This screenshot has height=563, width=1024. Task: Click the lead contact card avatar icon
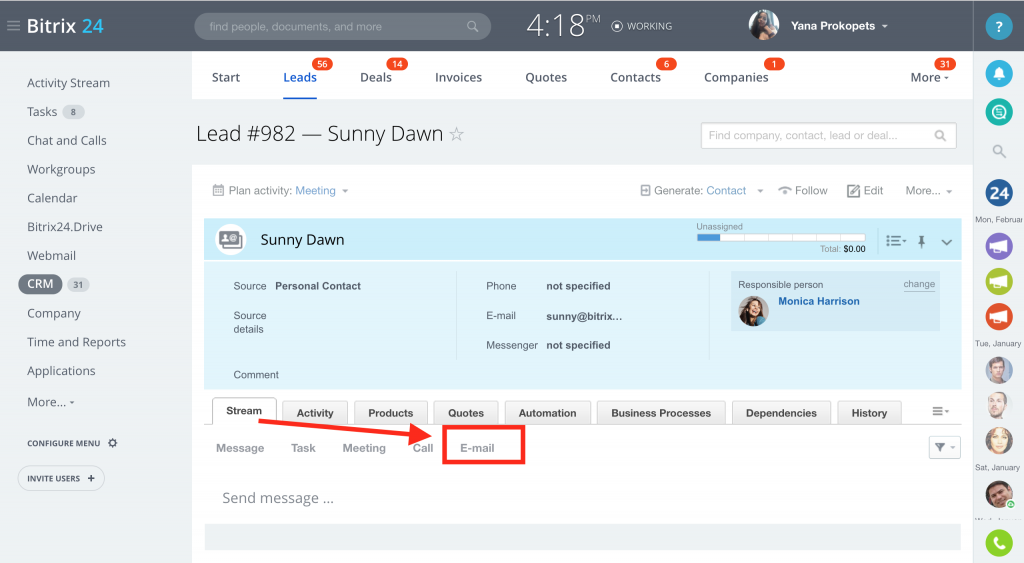tap(230, 240)
